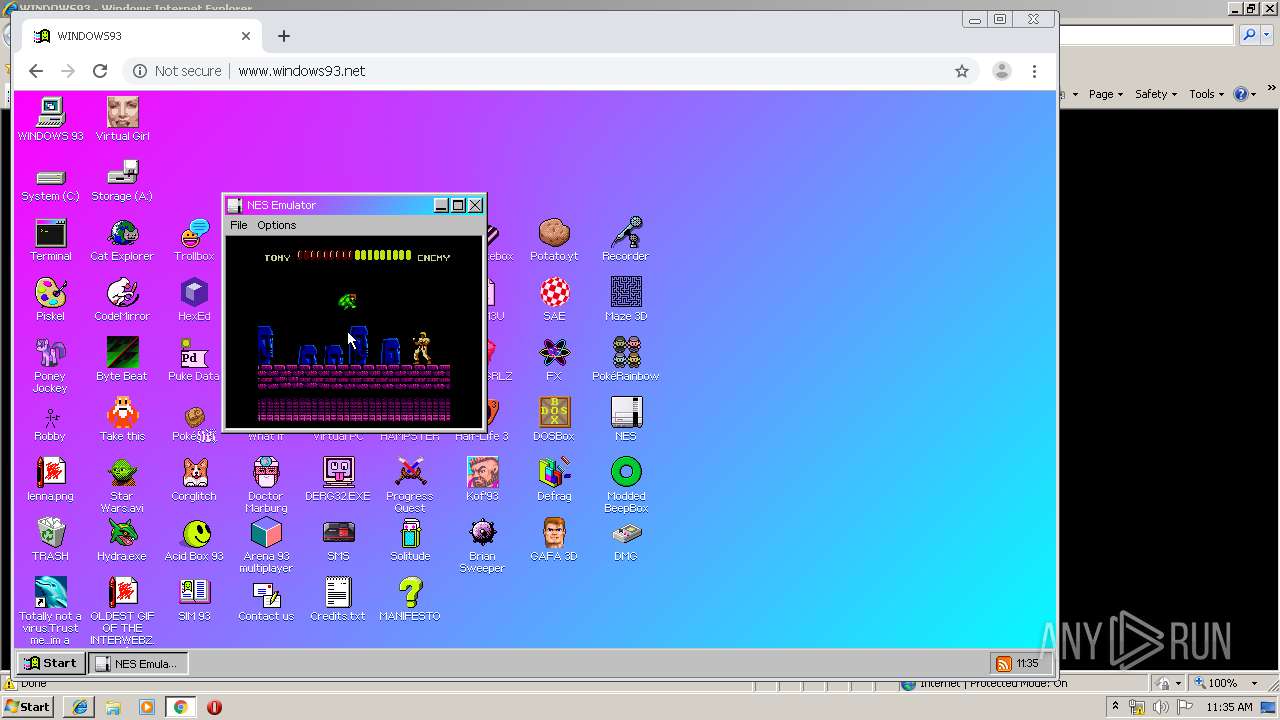The width and height of the screenshot is (1280, 720).
Task: Launch PokeRainbow icon
Action: [x=626, y=359]
